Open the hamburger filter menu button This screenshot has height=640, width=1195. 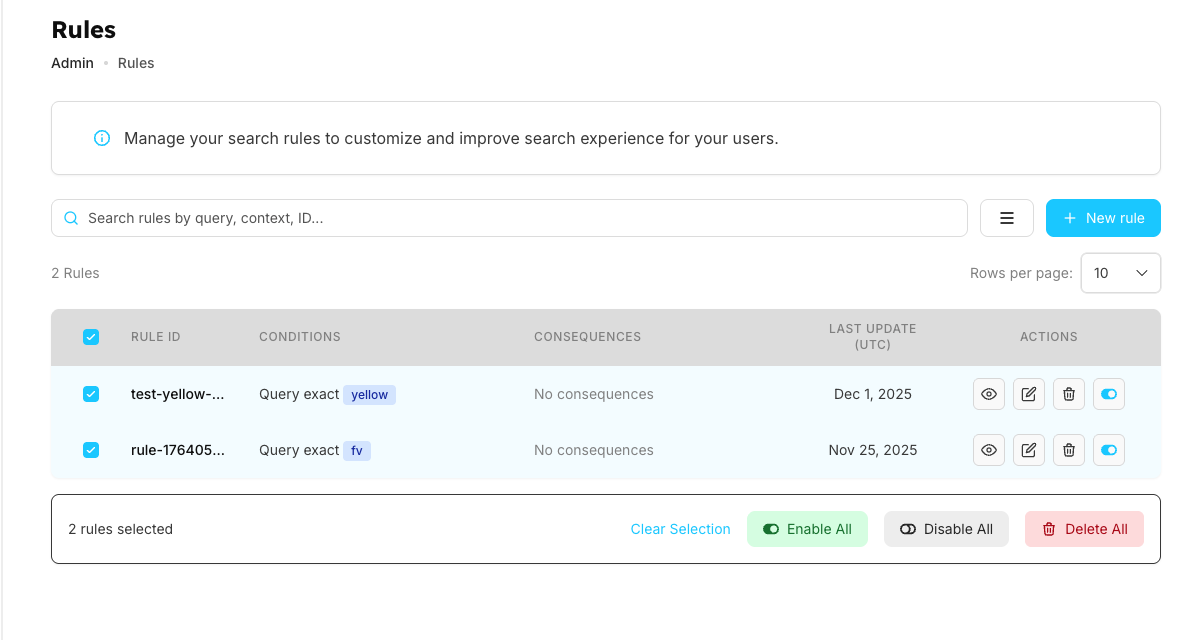(x=1007, y=218)
